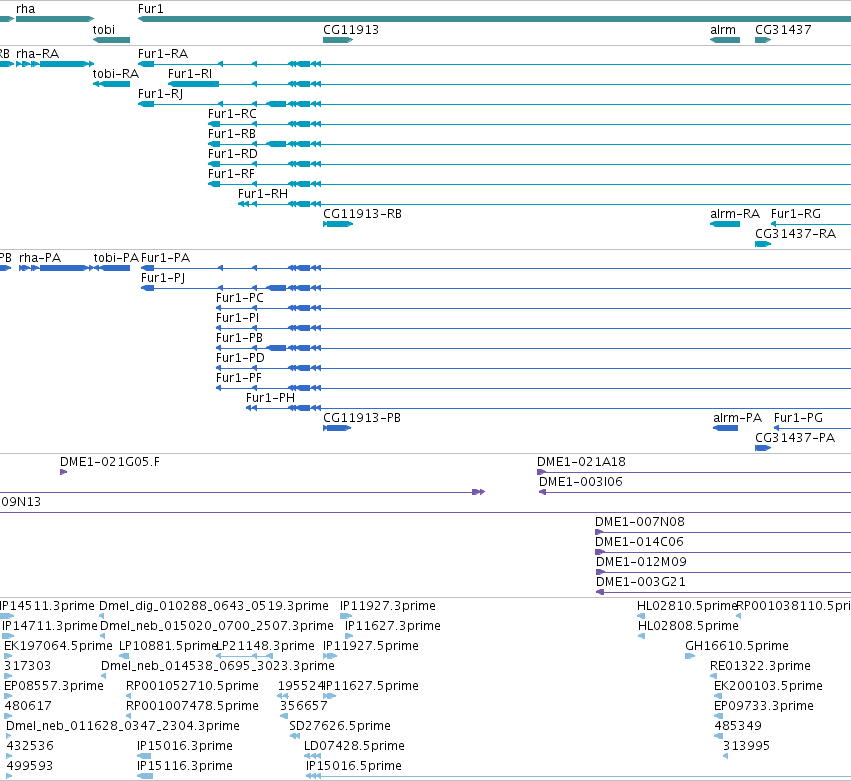
Task: Select the LD07428.5prime EST label
Action: (354, 746)
